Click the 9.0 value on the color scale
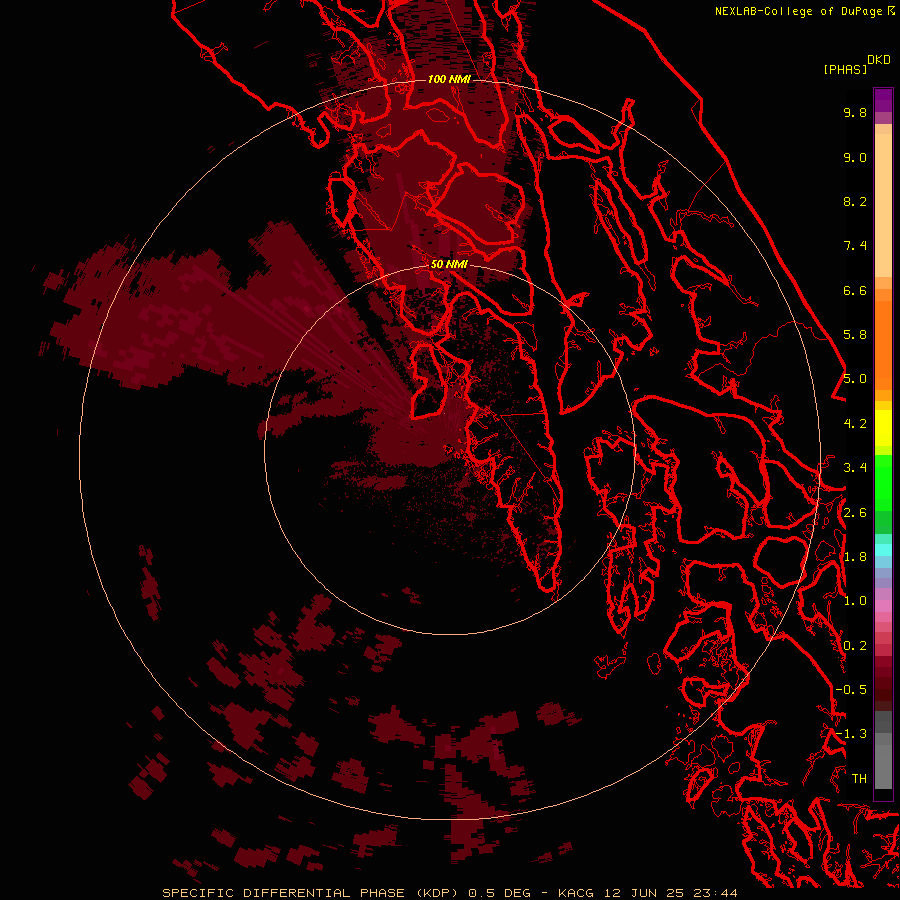 (855, 157)
